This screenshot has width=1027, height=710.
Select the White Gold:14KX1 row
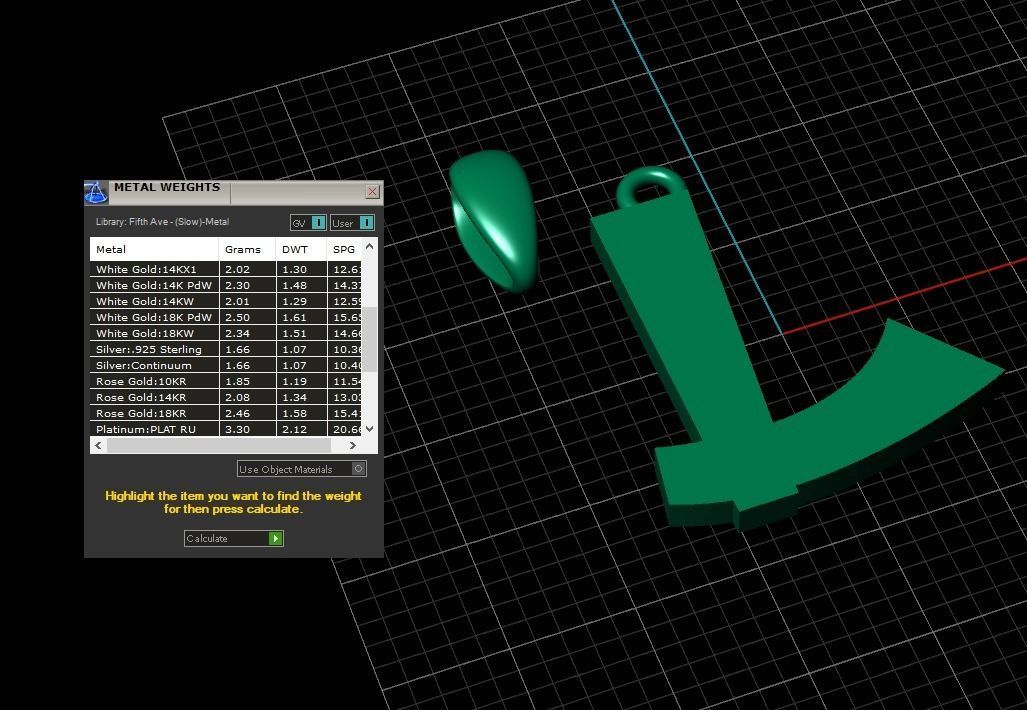point(226,269)
